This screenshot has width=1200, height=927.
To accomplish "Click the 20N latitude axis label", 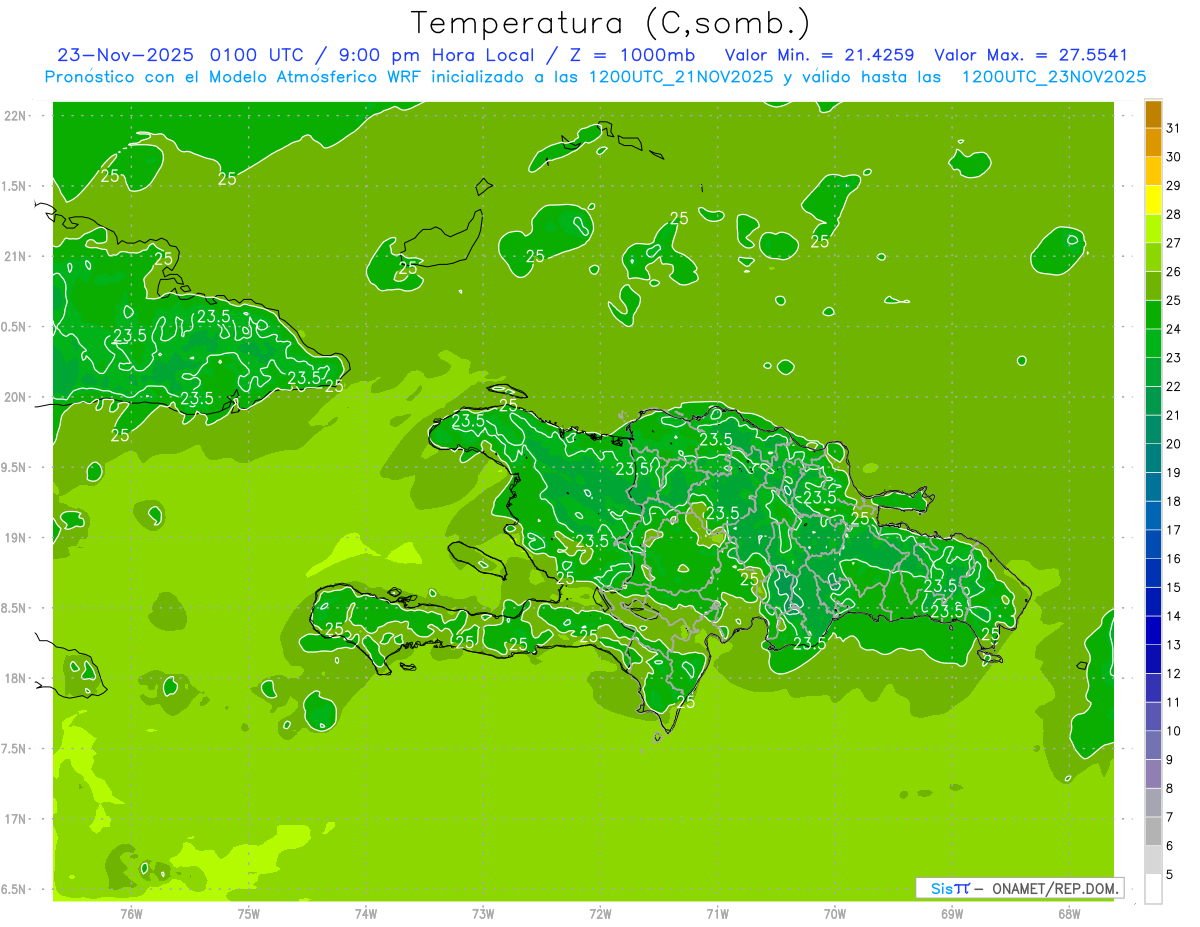I will pos(16,397).
